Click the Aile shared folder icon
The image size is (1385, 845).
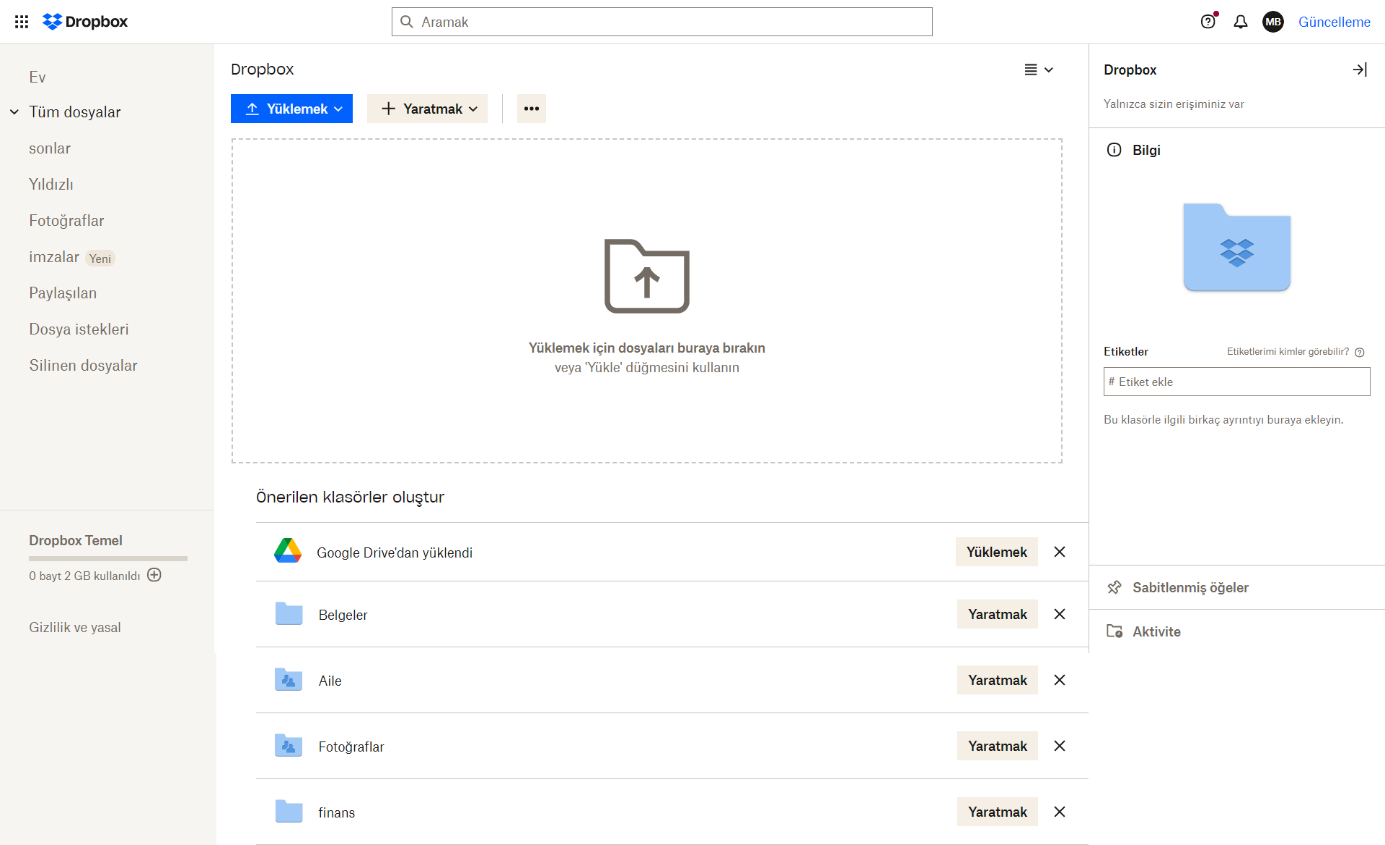click(289, 680)
